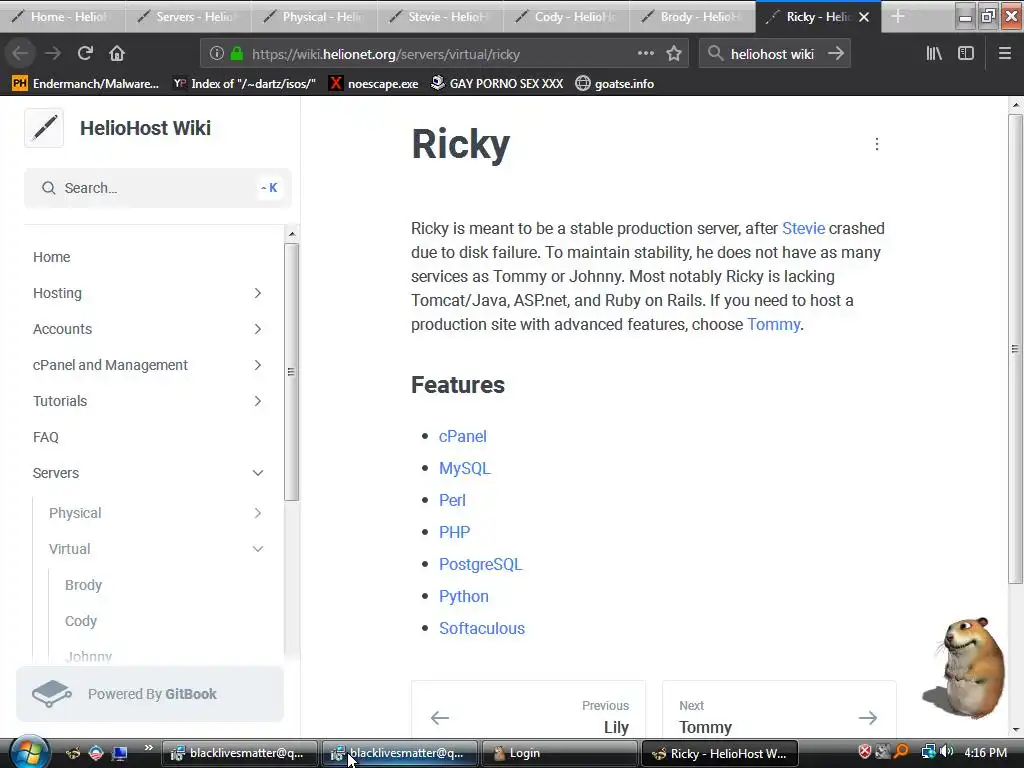Open the Tommy link in the paragraph
This screenshot has width=1024, height=768.
[773, 325]
